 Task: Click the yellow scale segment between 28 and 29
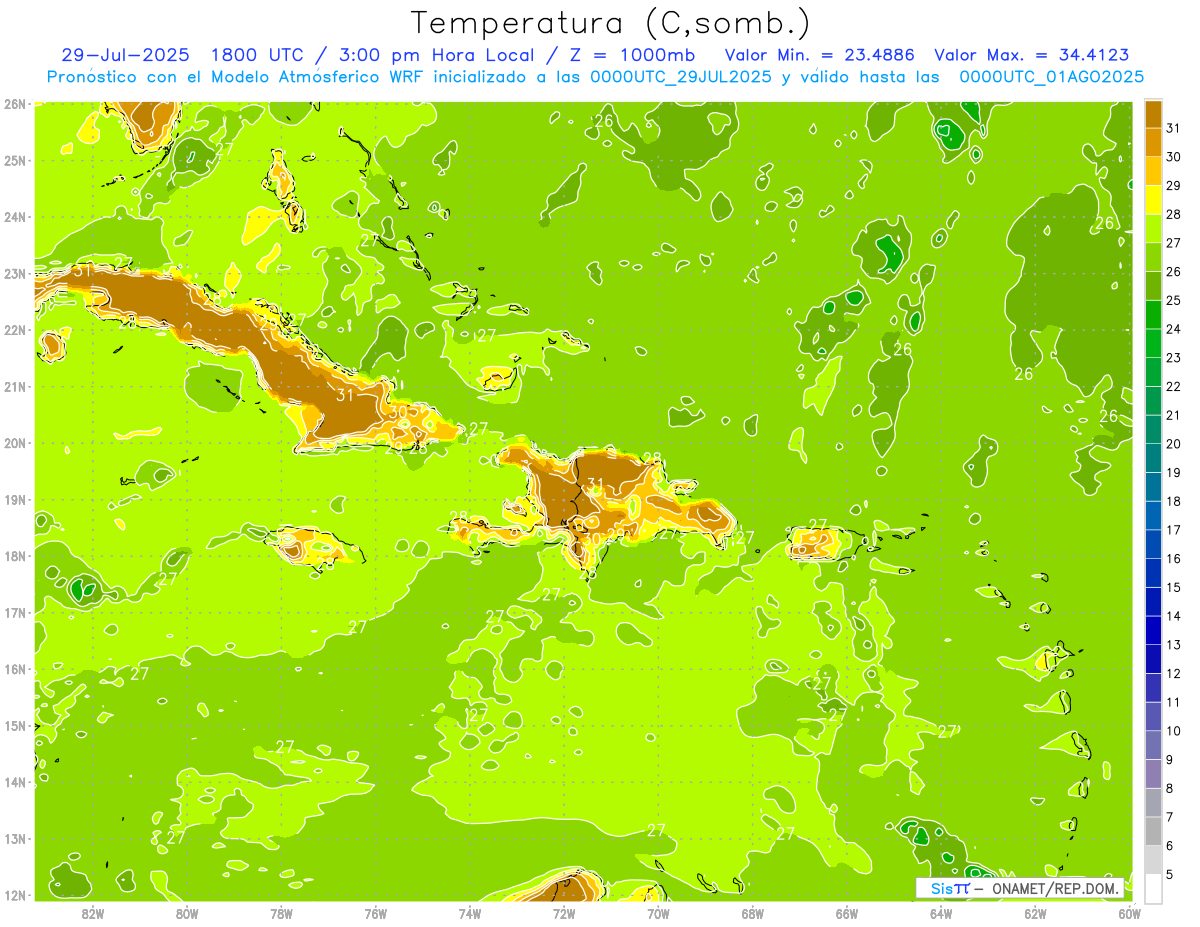tap(1153, 200)
